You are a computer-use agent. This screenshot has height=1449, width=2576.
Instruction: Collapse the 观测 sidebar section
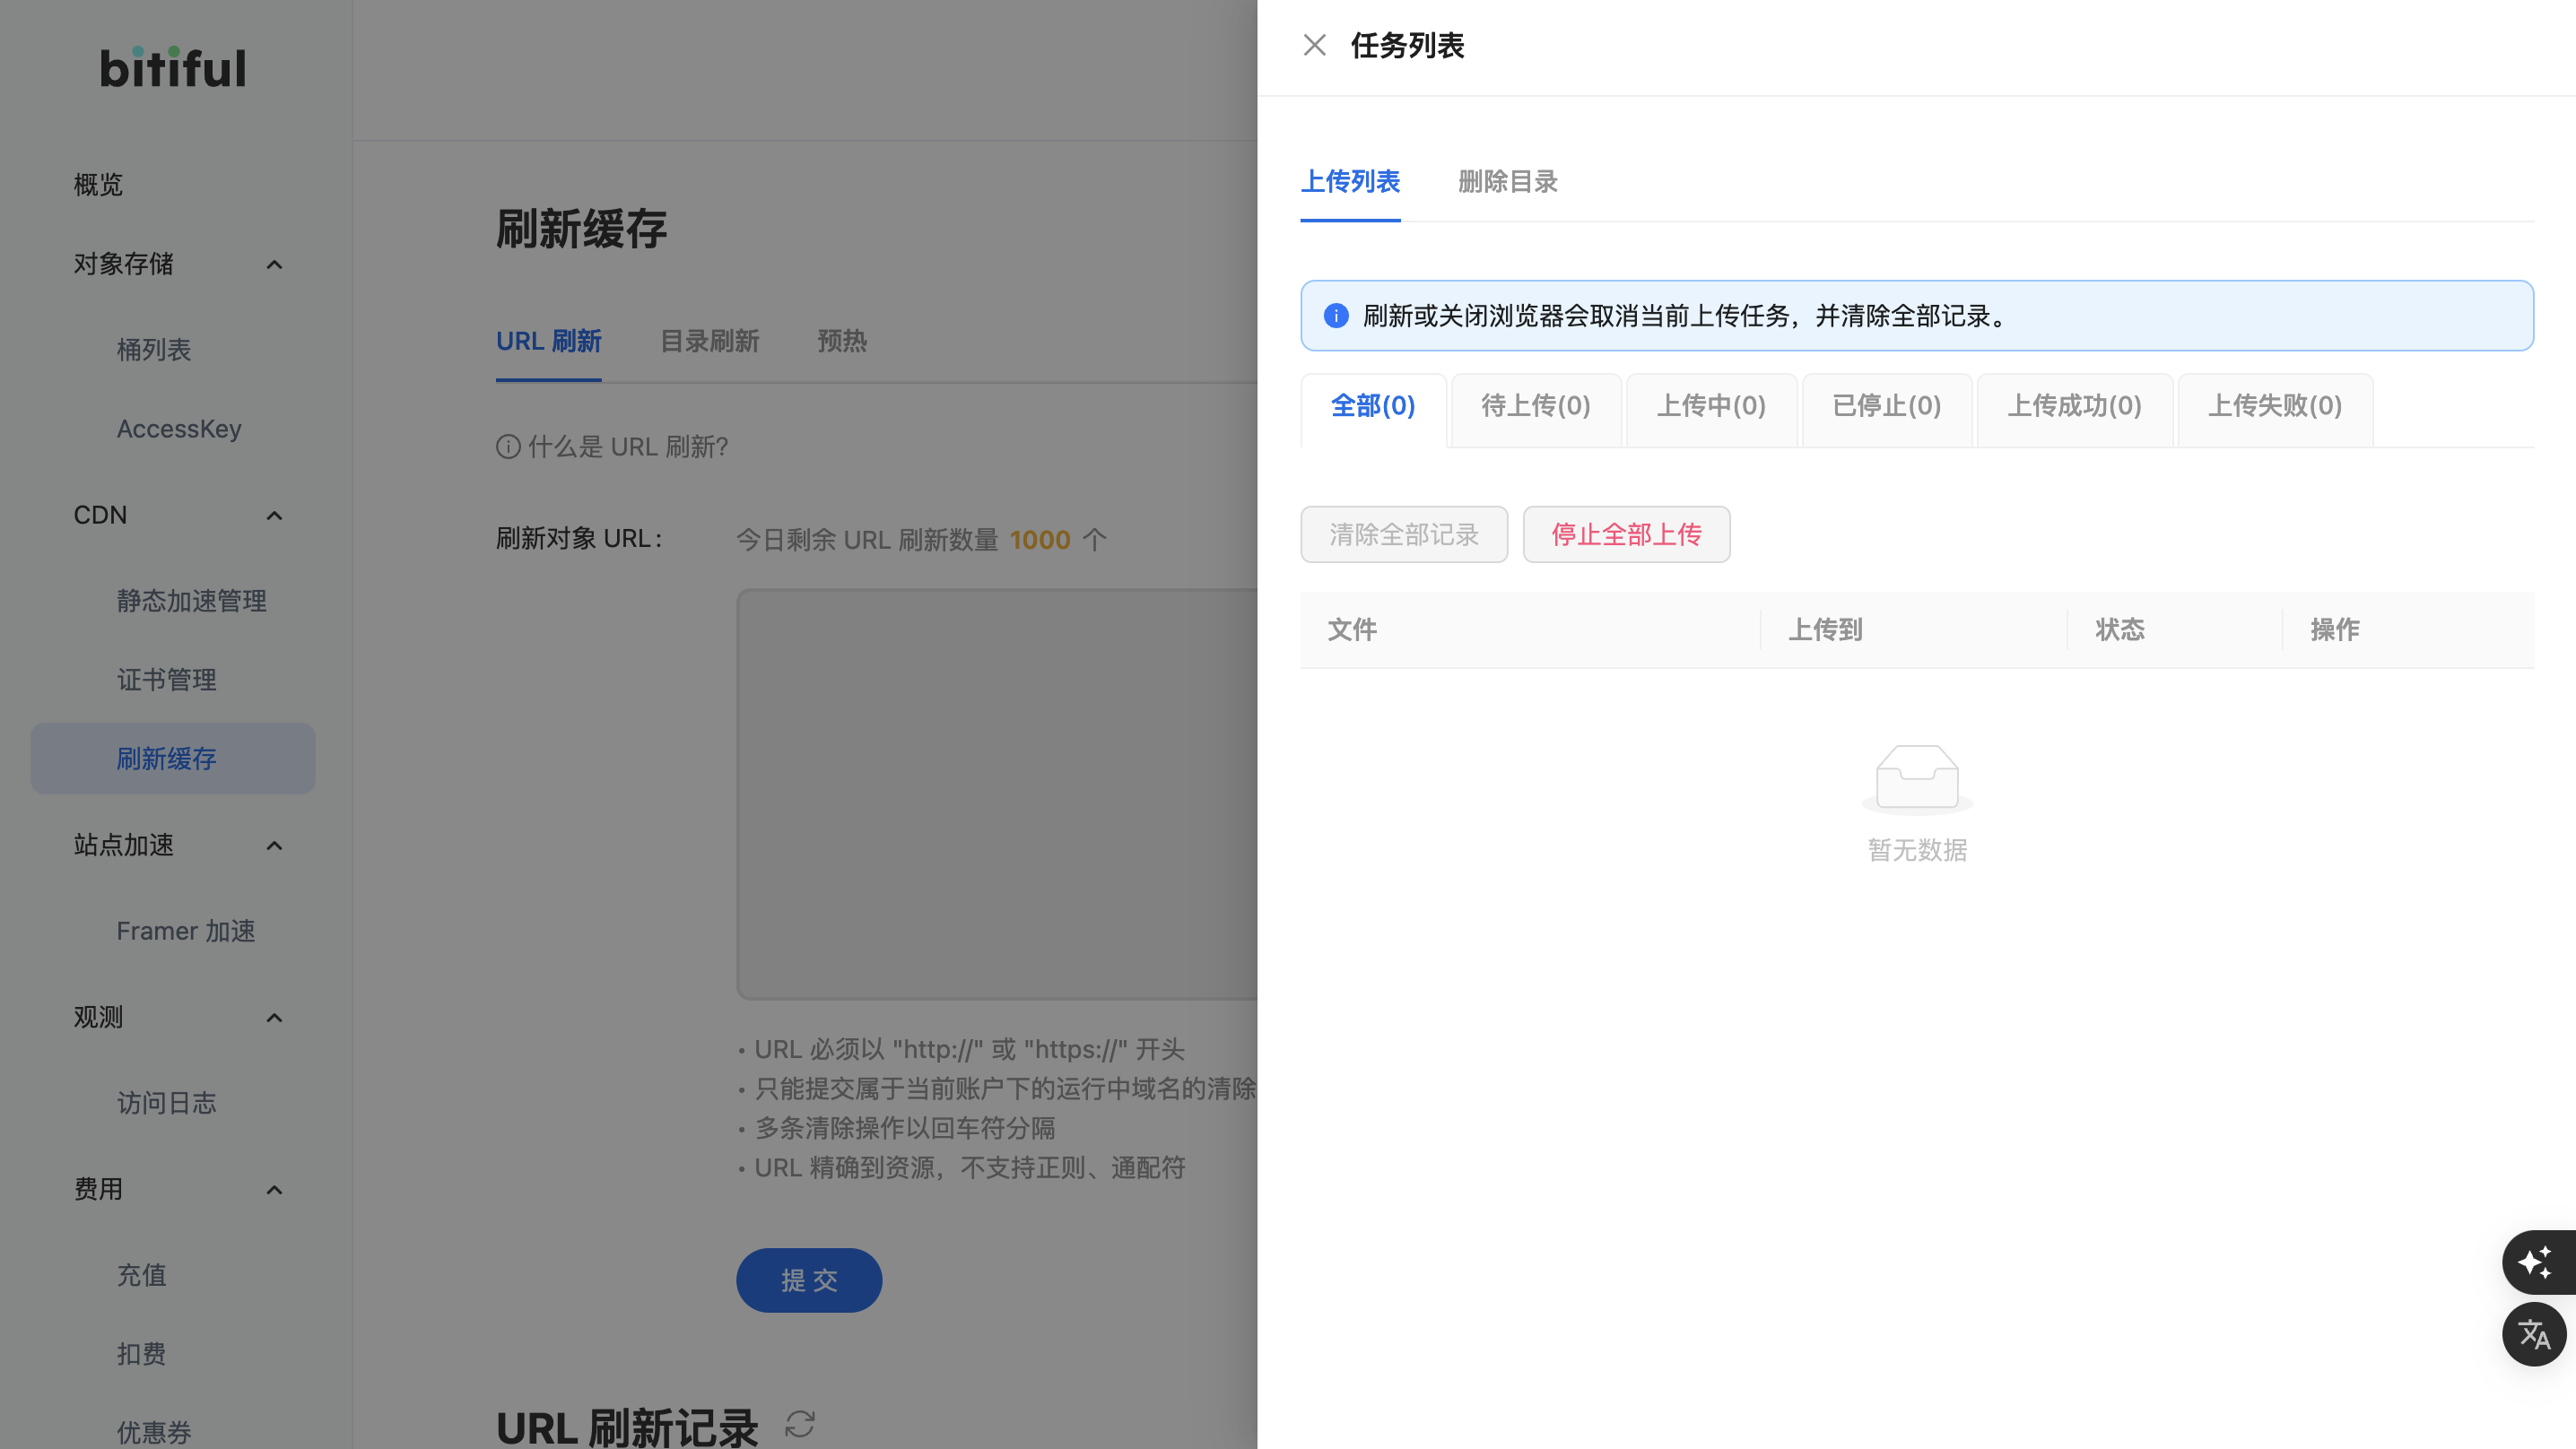[x=275, y=1017]
